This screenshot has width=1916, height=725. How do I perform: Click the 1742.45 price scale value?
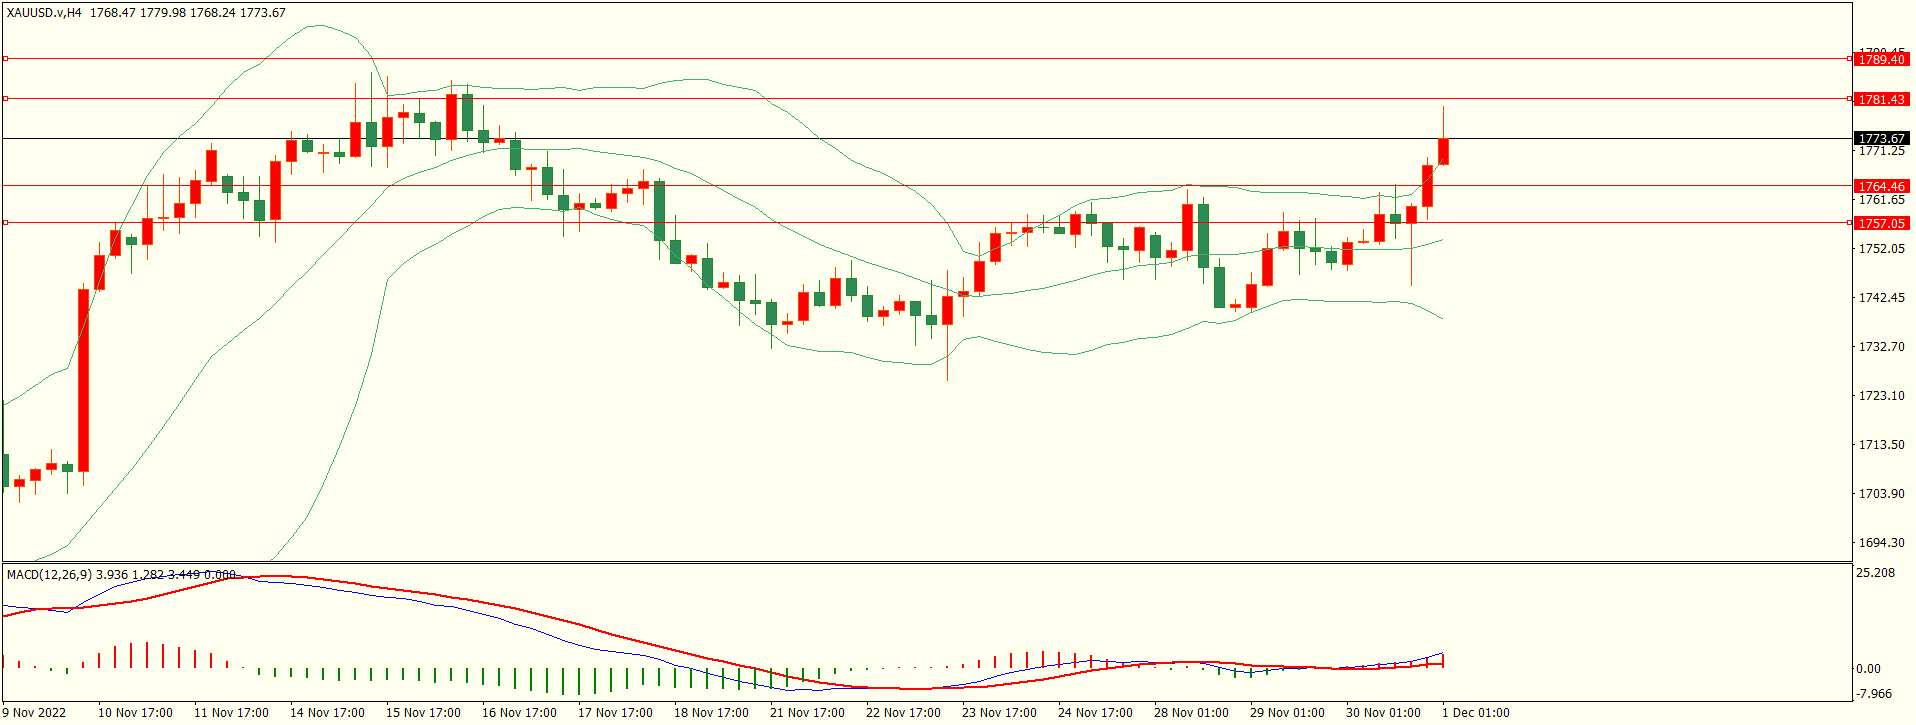1881,298
